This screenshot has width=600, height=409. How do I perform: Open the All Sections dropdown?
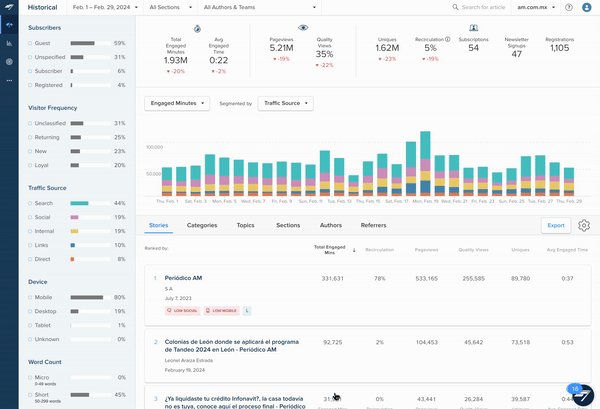tap(171, 7)
